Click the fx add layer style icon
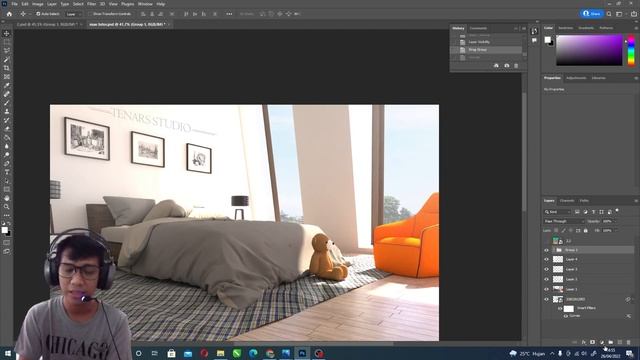This screenshot has height=360, width=640. point(584,342)
